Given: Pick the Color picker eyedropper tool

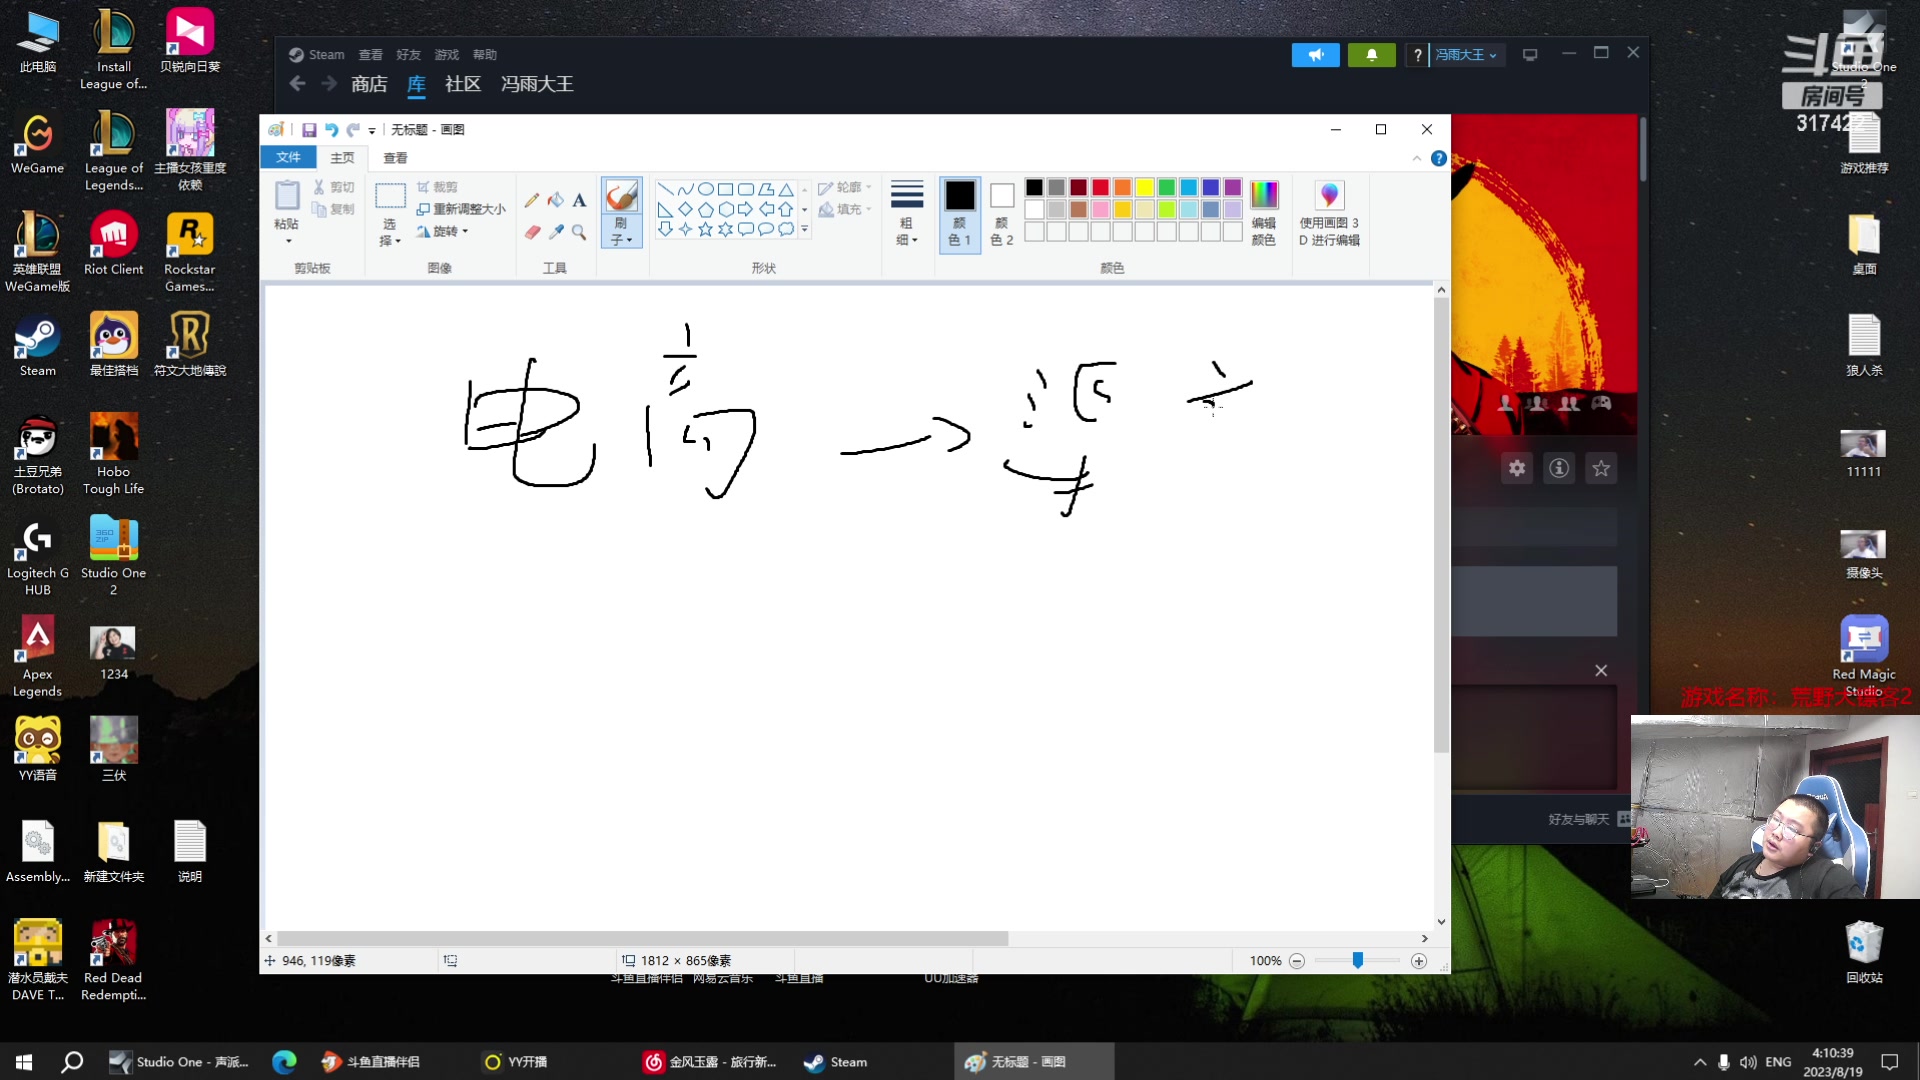Looking at the screenshot, I should click(x=555, y=232).
